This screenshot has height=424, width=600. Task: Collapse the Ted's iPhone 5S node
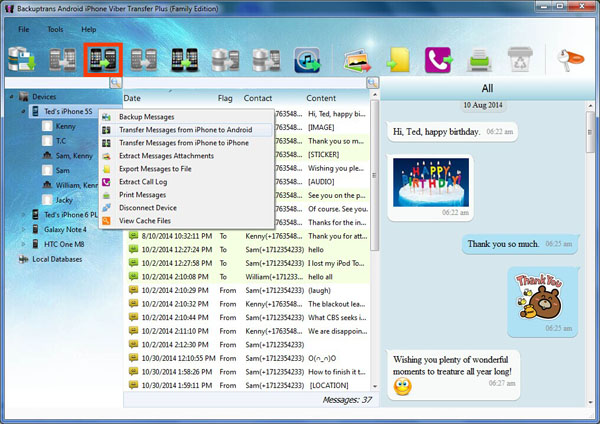23,111
